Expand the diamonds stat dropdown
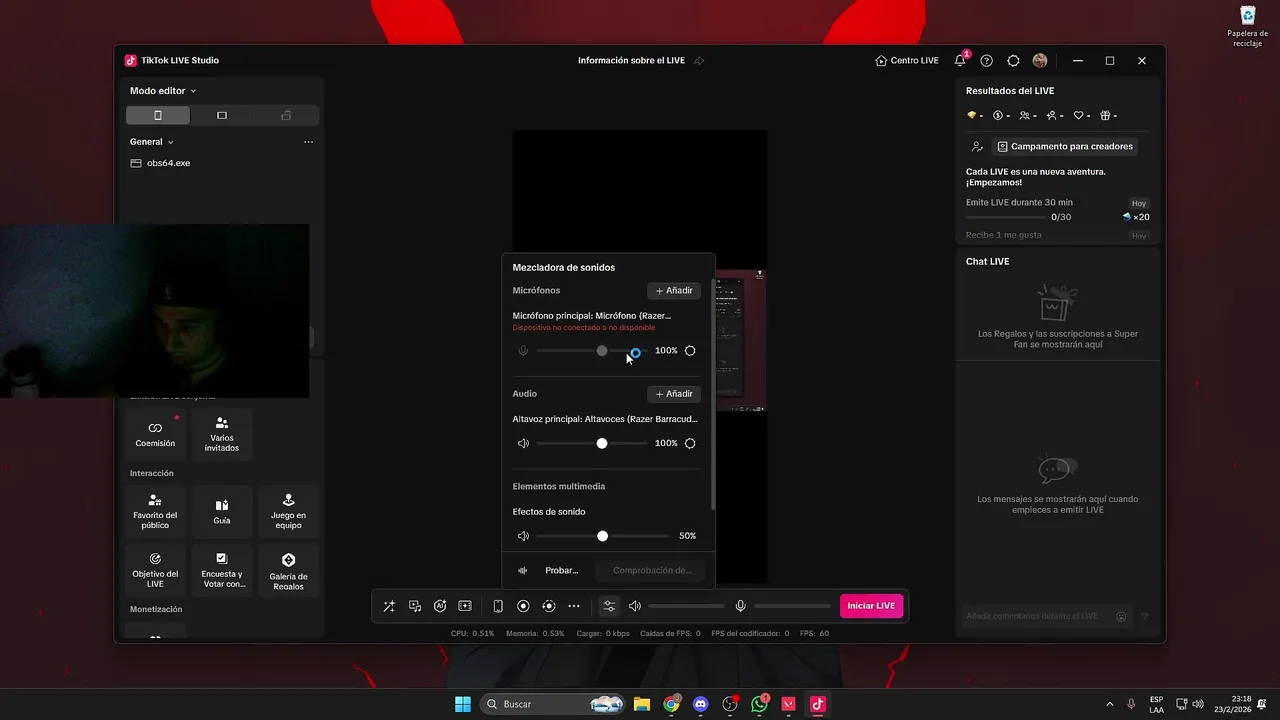This screenshot has height=720, width=1280. click(x=975, y=116)
